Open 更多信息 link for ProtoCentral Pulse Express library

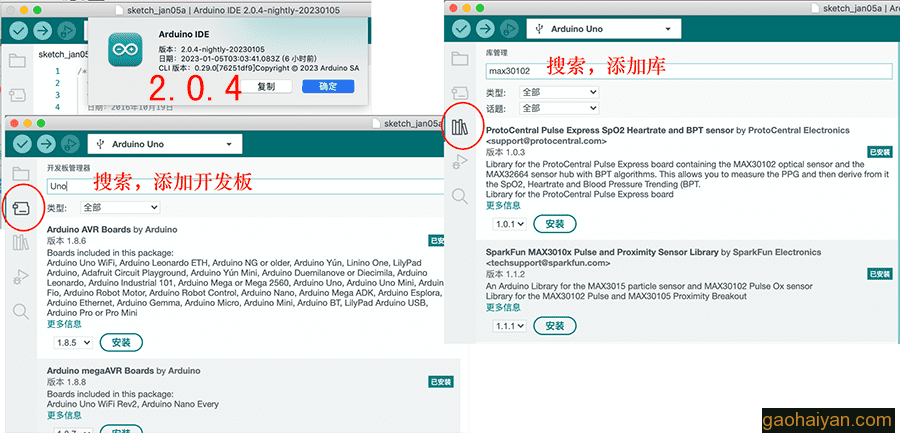[x=503, y=205]
